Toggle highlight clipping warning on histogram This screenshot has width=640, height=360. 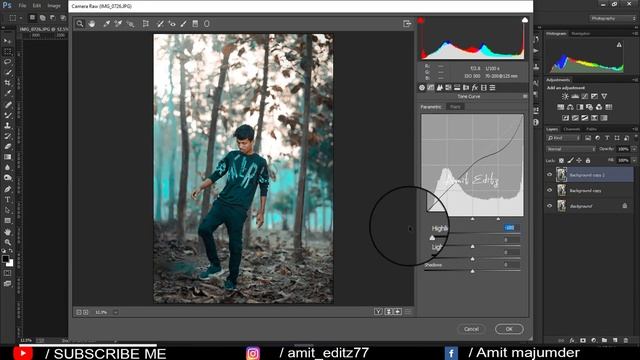tap(525, 20)
